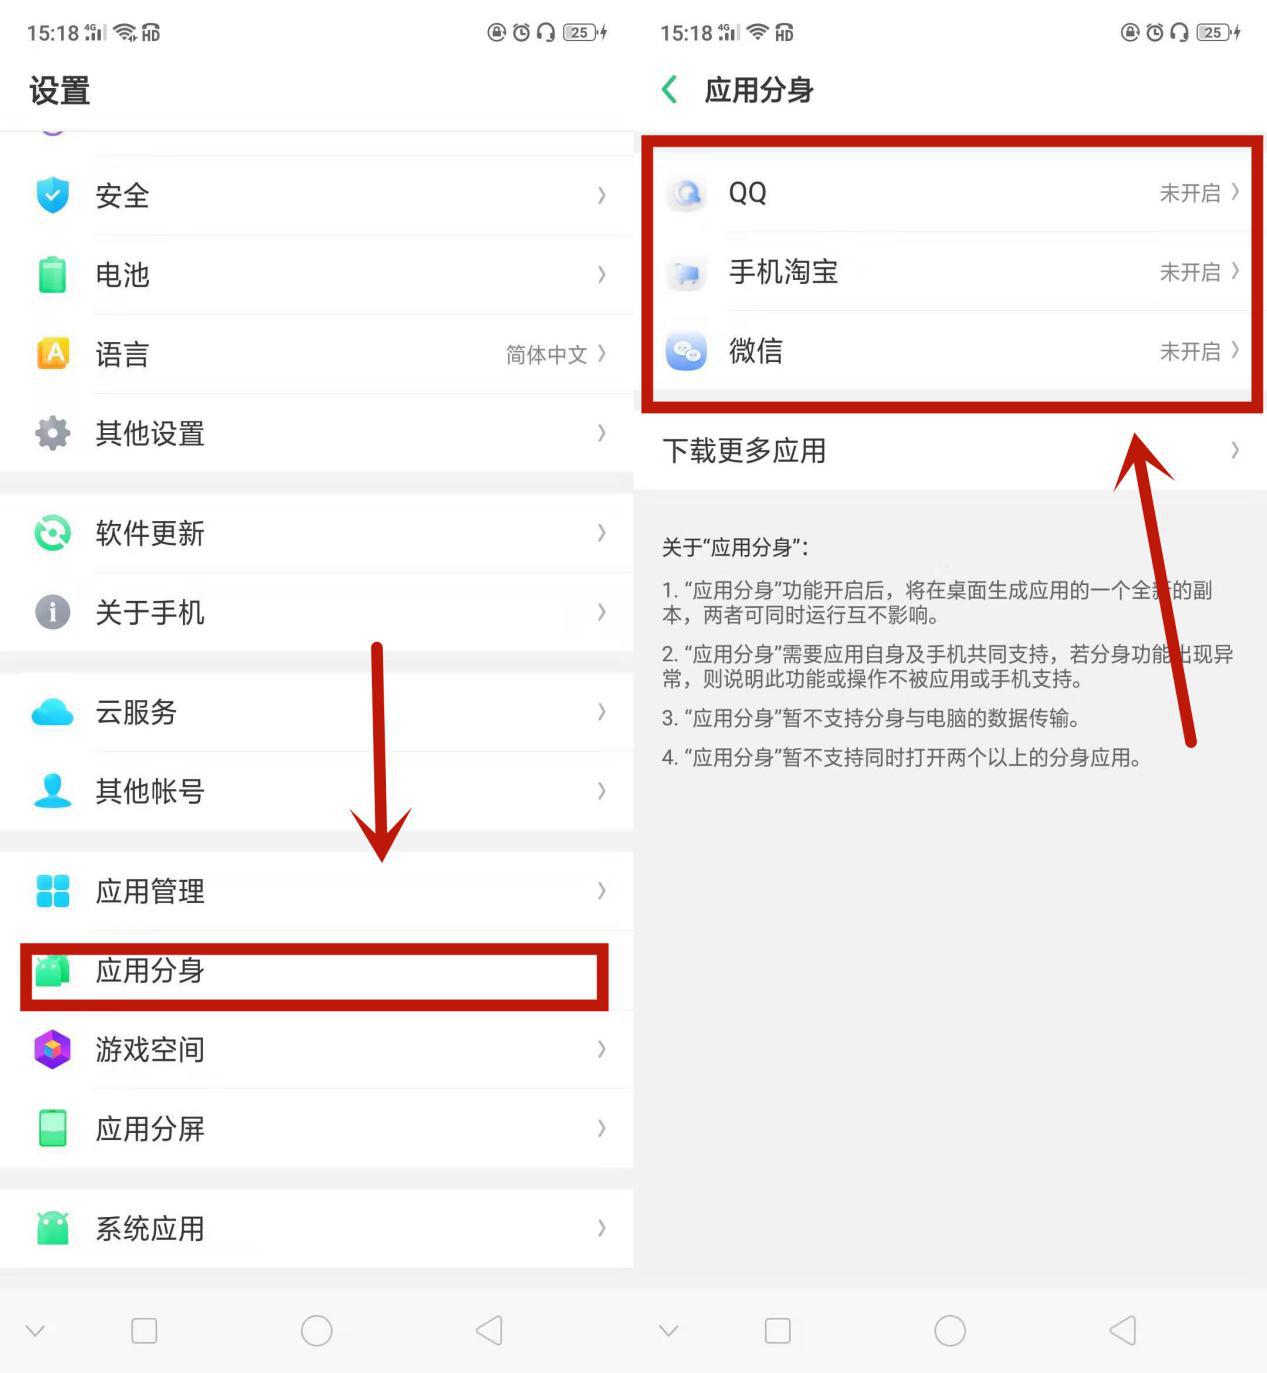Open 游戏空间 via its purple cube icon
Viewport: 1267px width, 1373px height.
(53, 1050)
